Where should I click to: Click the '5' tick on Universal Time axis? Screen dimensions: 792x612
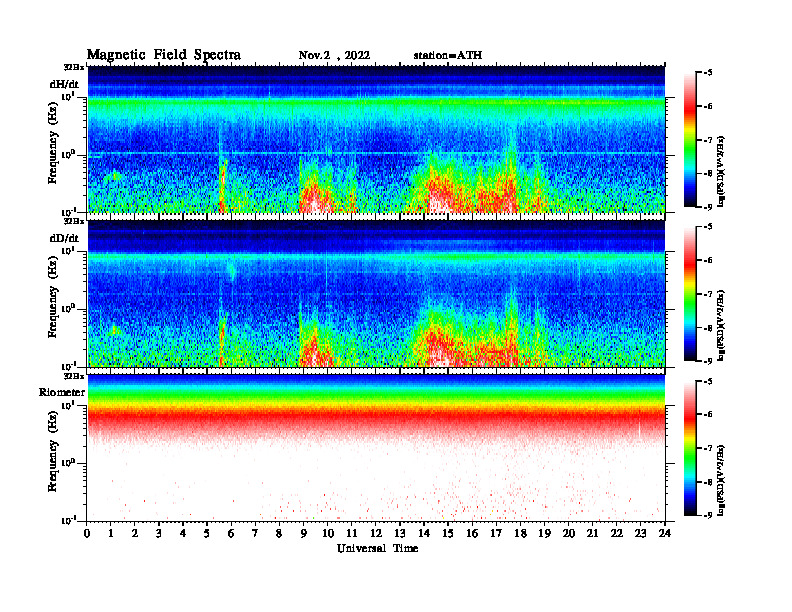pos(207,534)
